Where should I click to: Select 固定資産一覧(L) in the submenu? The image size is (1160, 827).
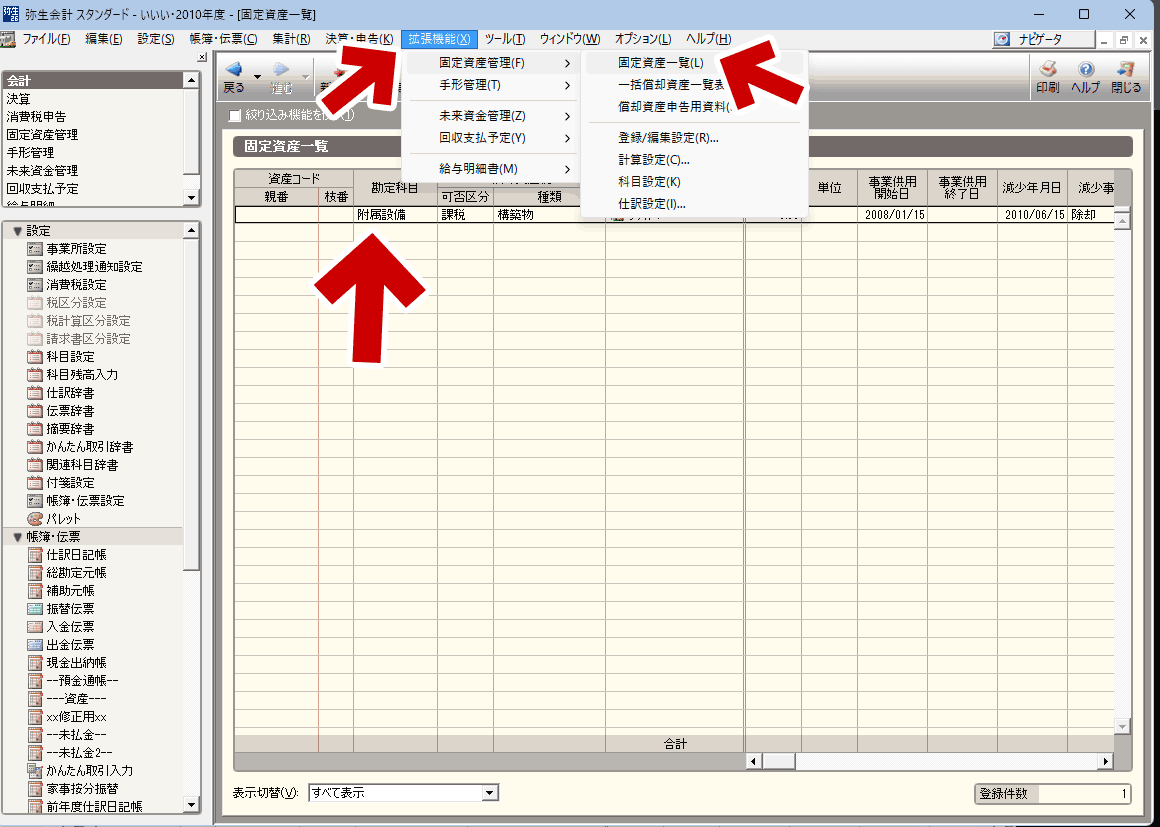click(x=661, y=63)
